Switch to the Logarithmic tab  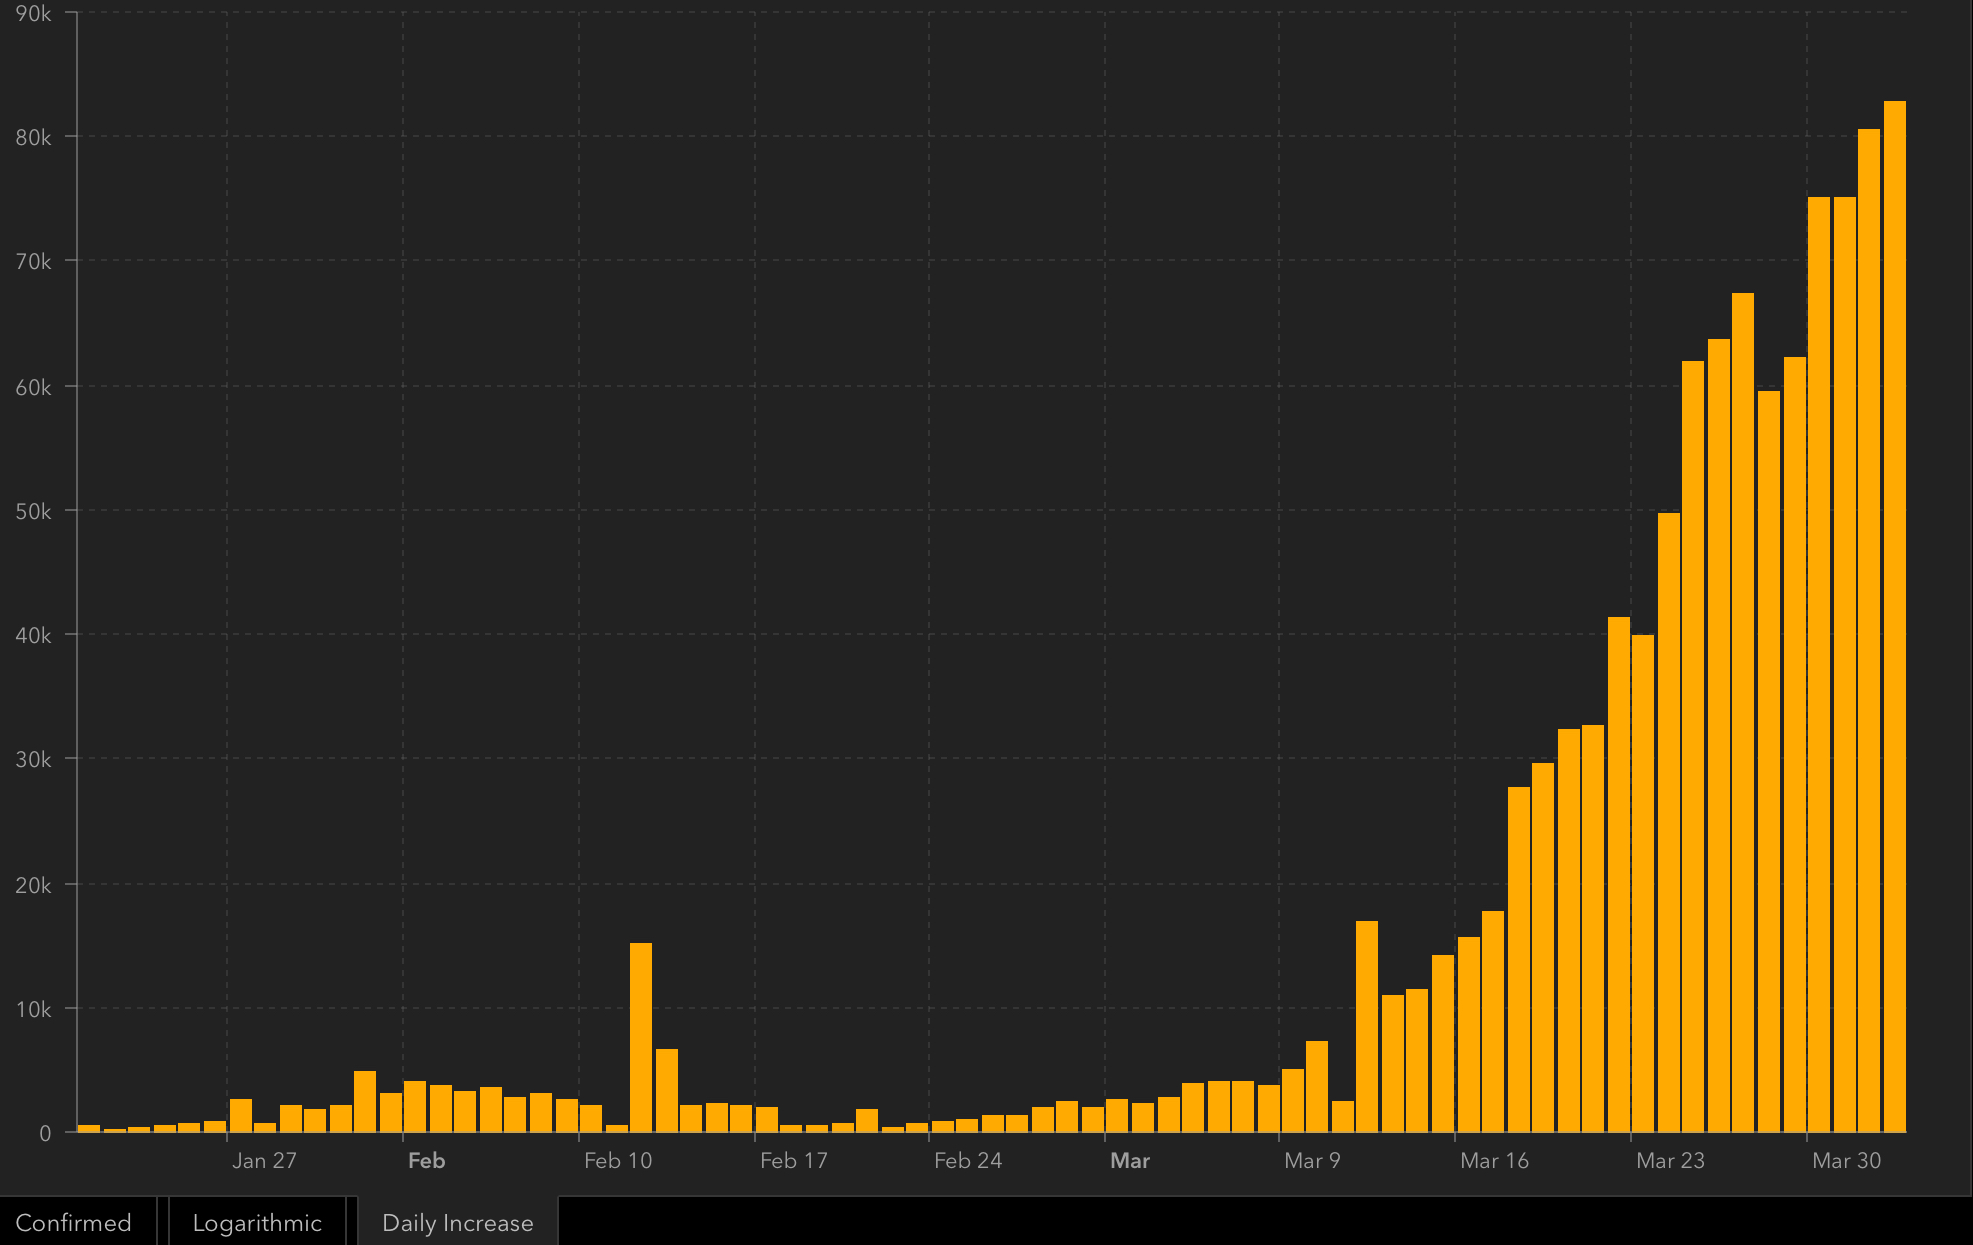coord(257,1222)
